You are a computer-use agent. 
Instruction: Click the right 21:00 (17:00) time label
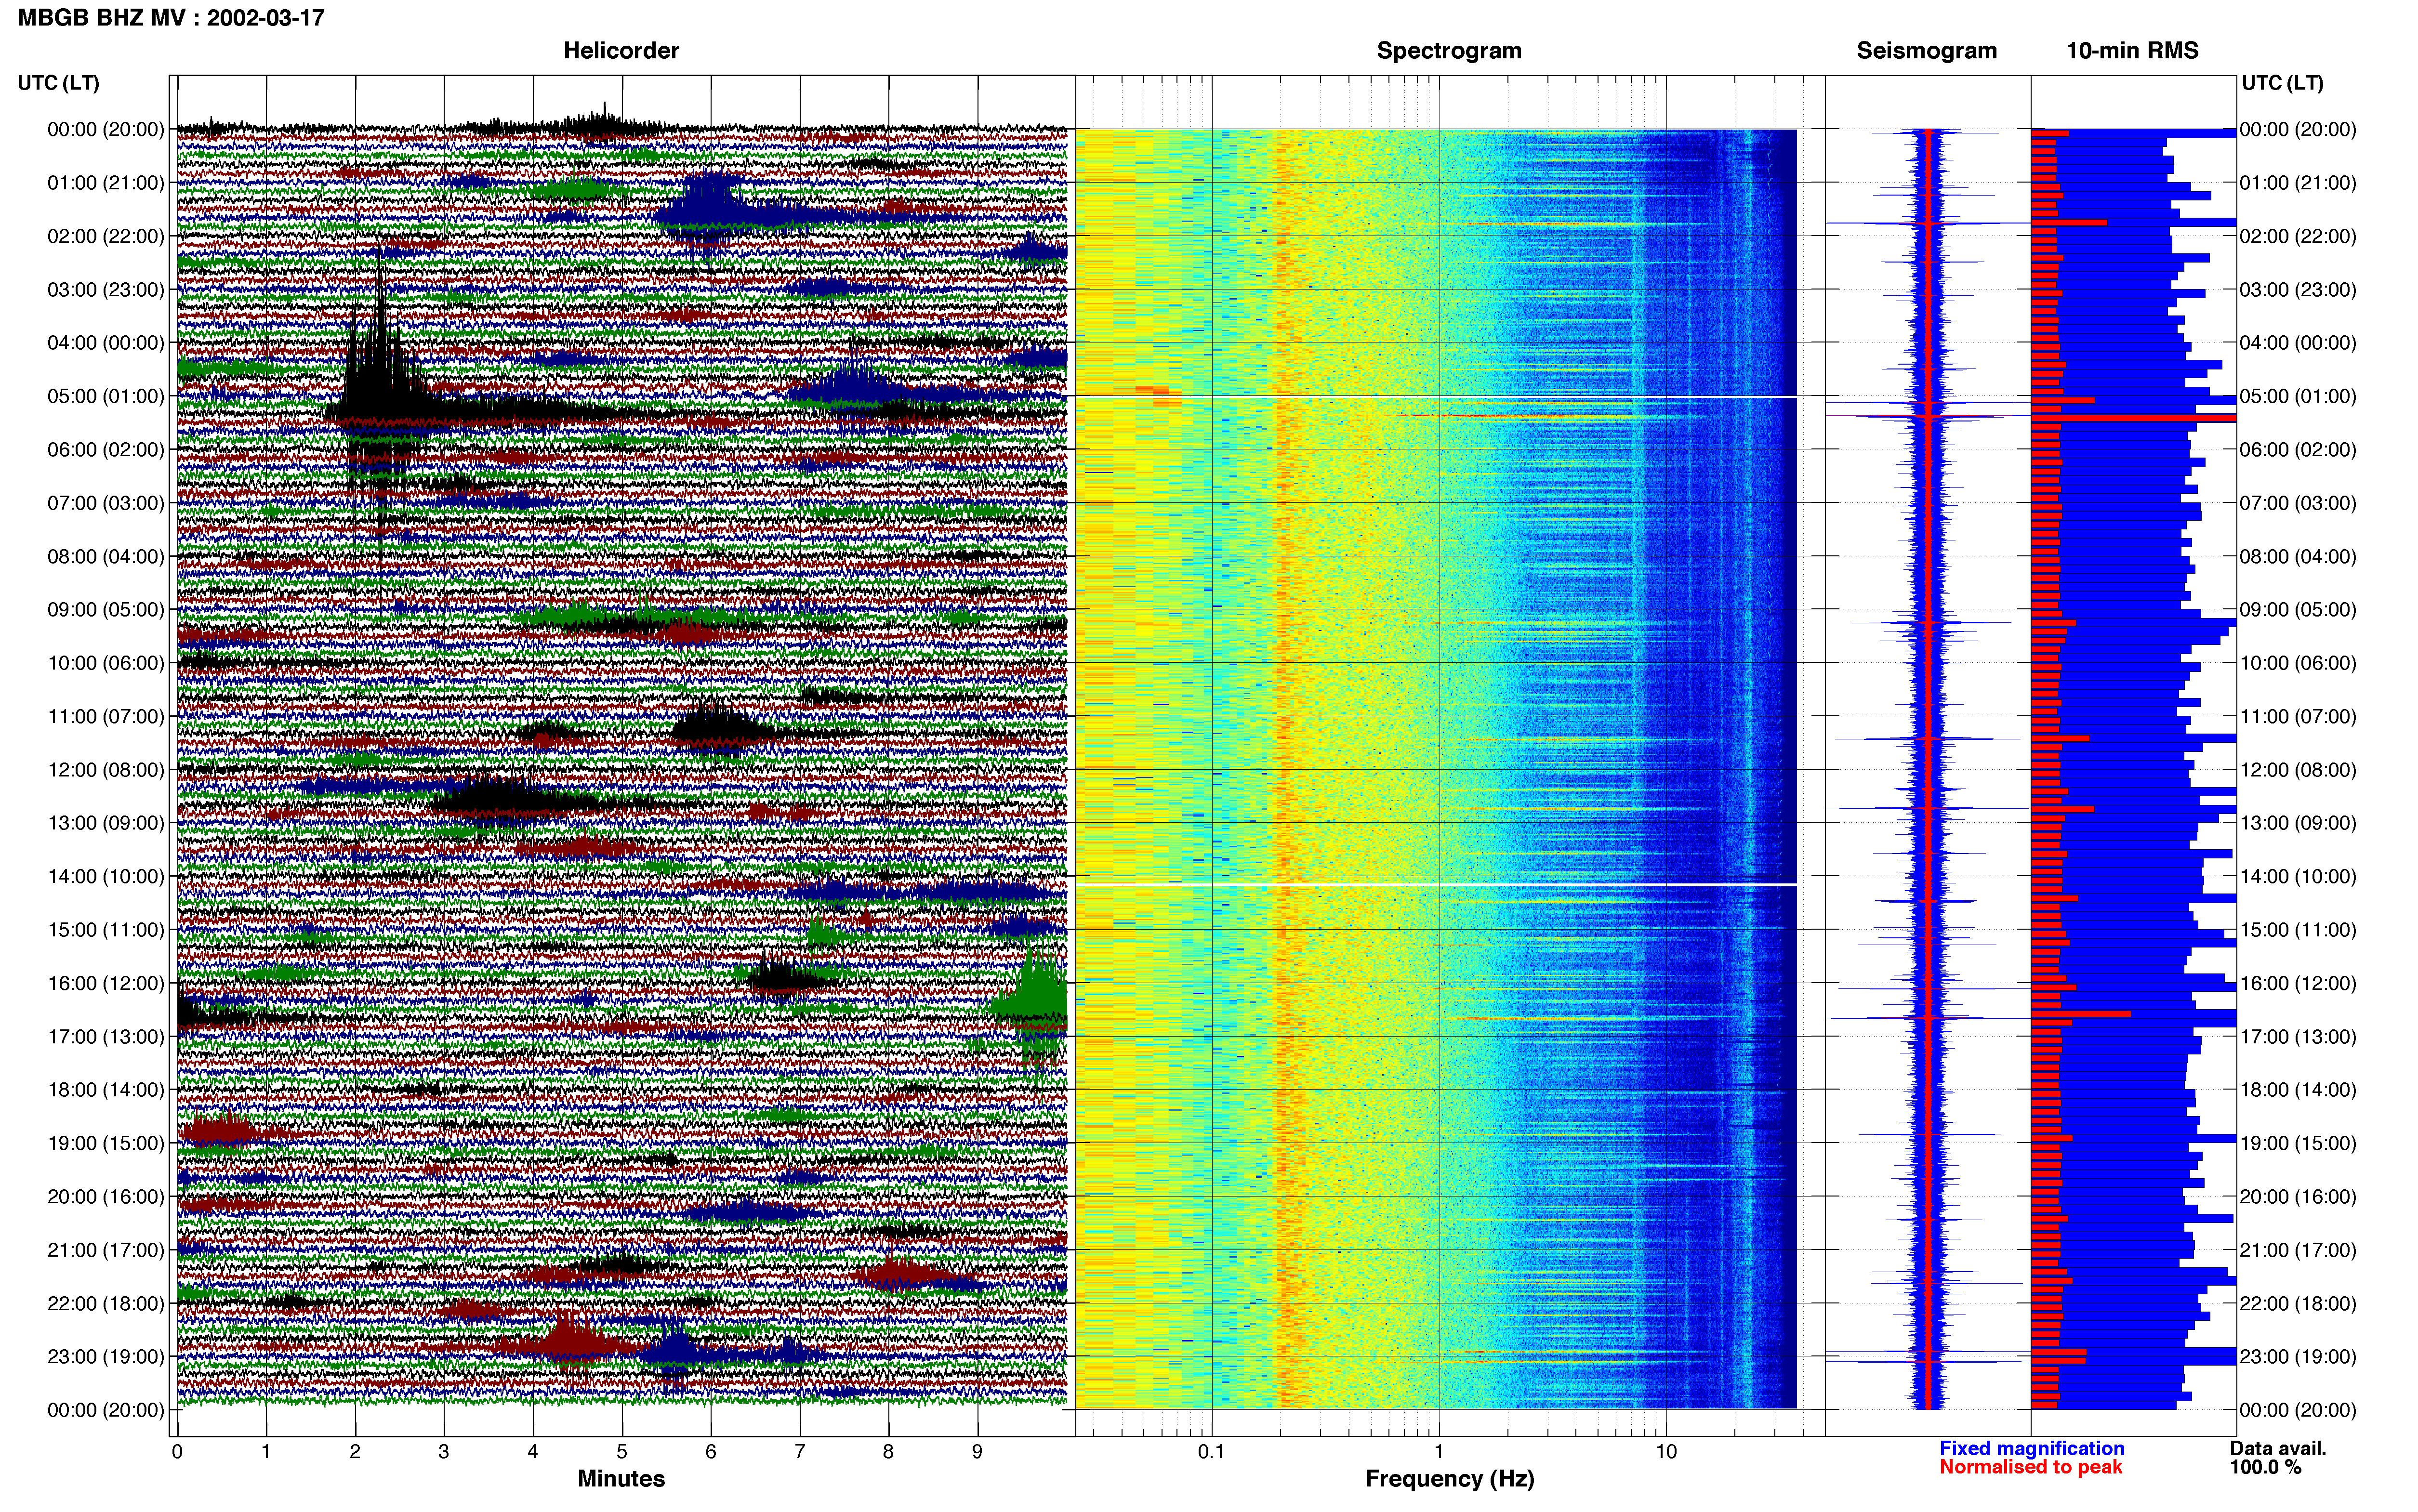click(x=2298, y=1250)
